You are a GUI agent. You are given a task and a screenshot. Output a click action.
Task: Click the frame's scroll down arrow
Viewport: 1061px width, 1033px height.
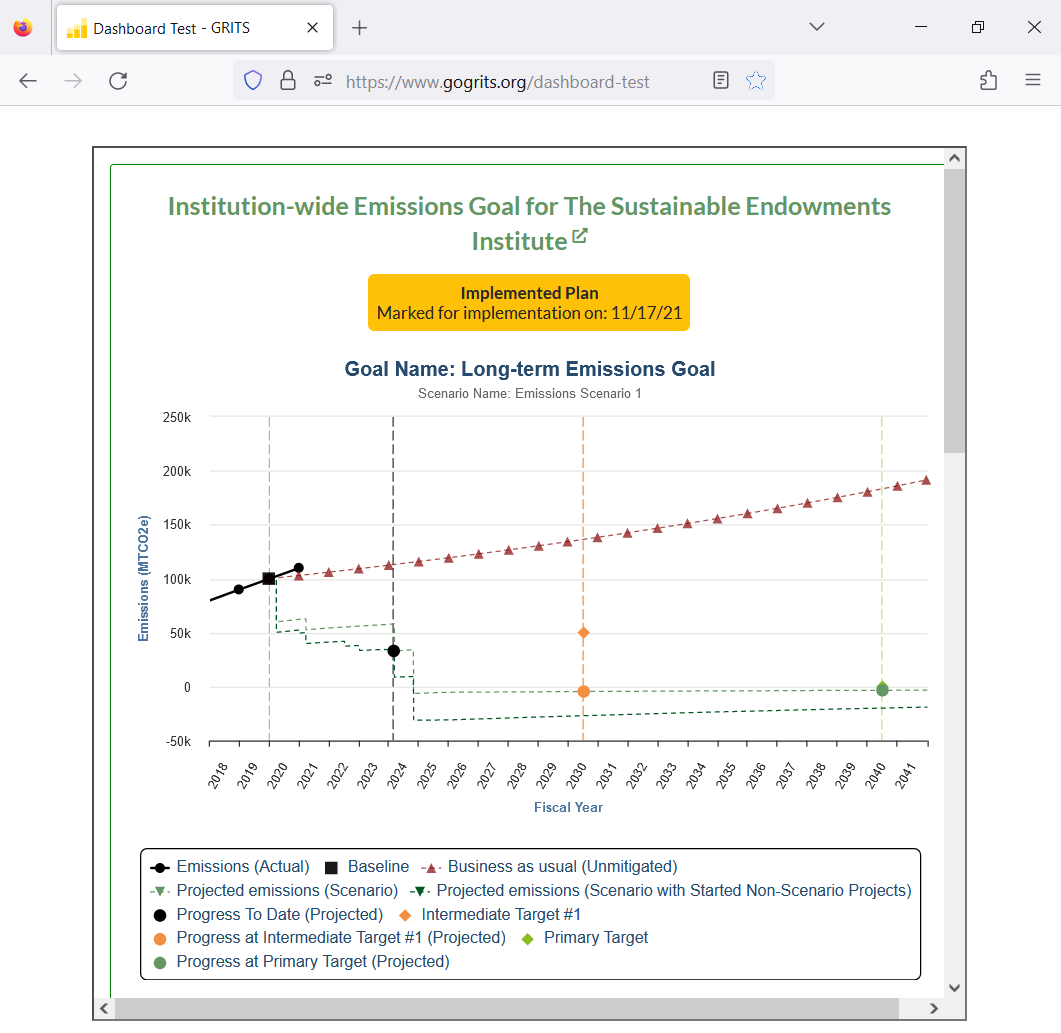point(954,988)
